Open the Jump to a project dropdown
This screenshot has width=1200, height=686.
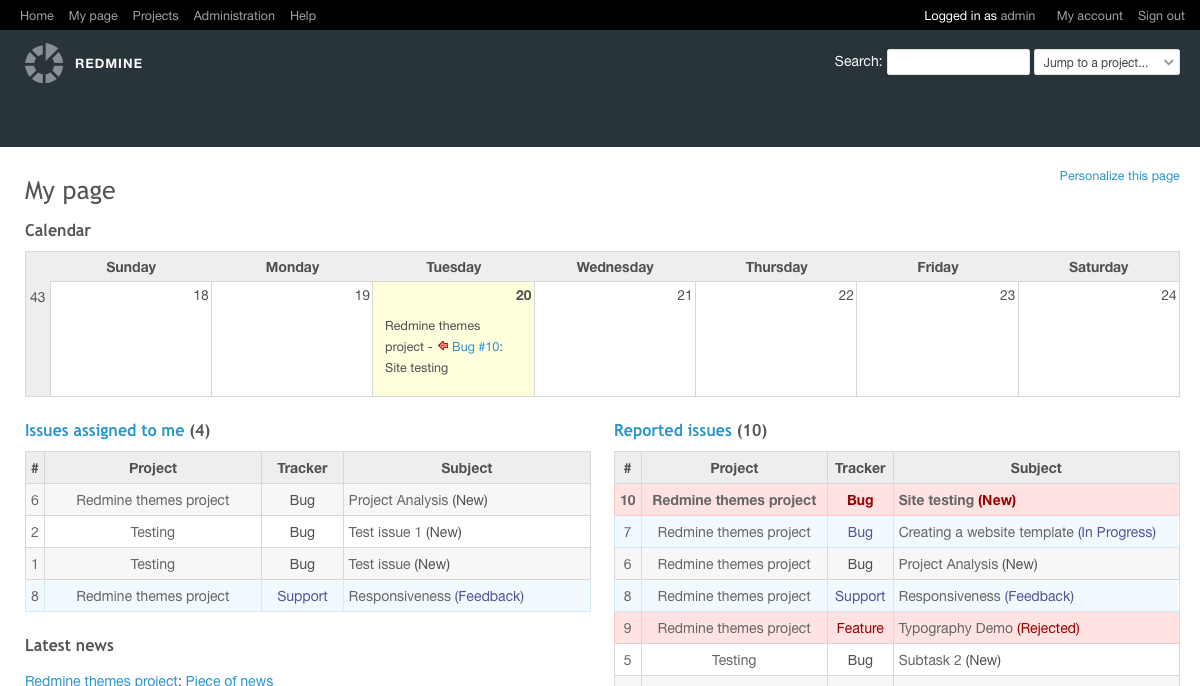coord(1107,62)
